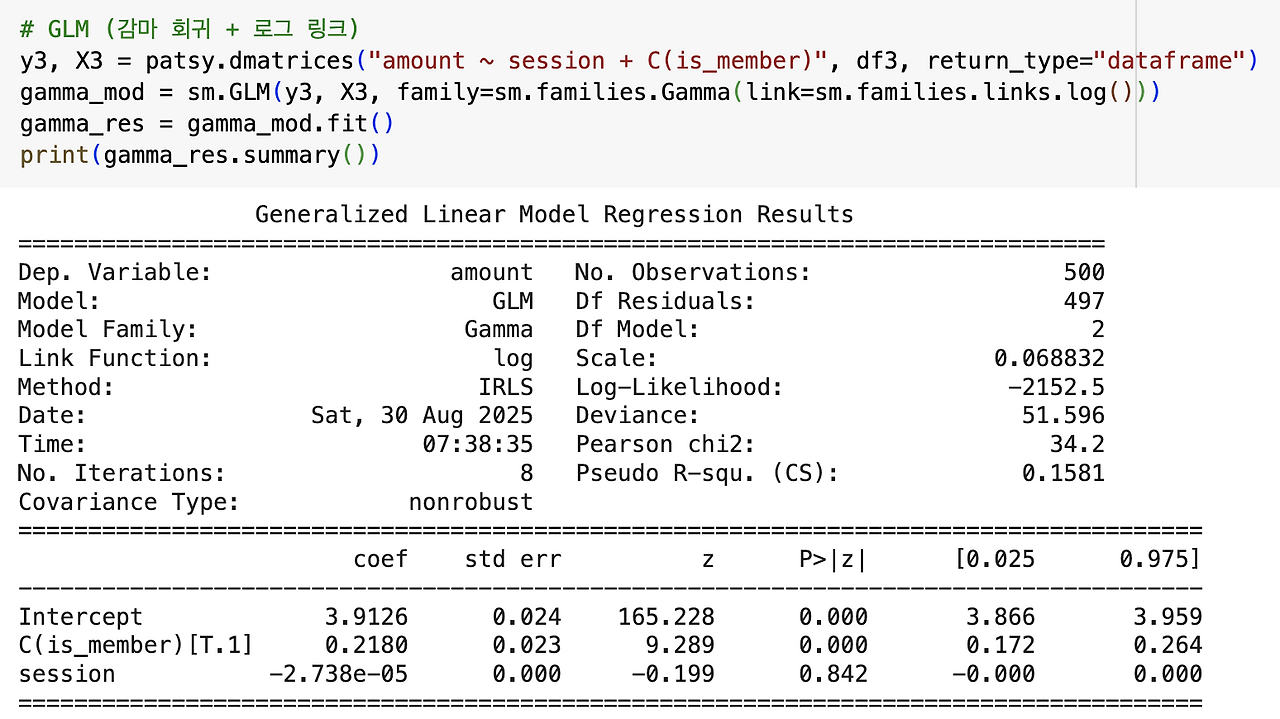Screen dimensions: 1280x719
Task: Click the Pseudo R-squ. value '0.1581'
Action: pyautogui.click(x=1063, y=473)
